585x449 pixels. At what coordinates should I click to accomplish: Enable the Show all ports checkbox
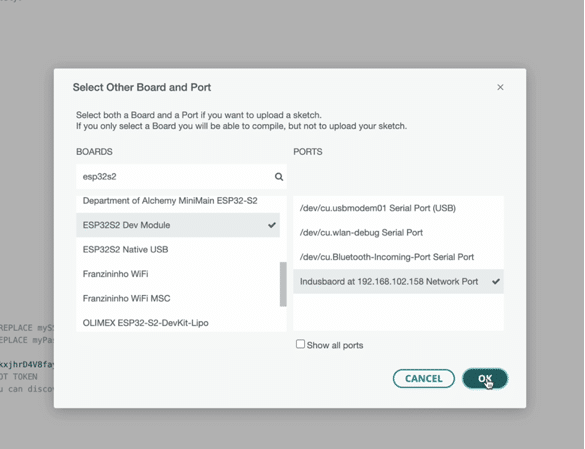click(x=300, y=344)
